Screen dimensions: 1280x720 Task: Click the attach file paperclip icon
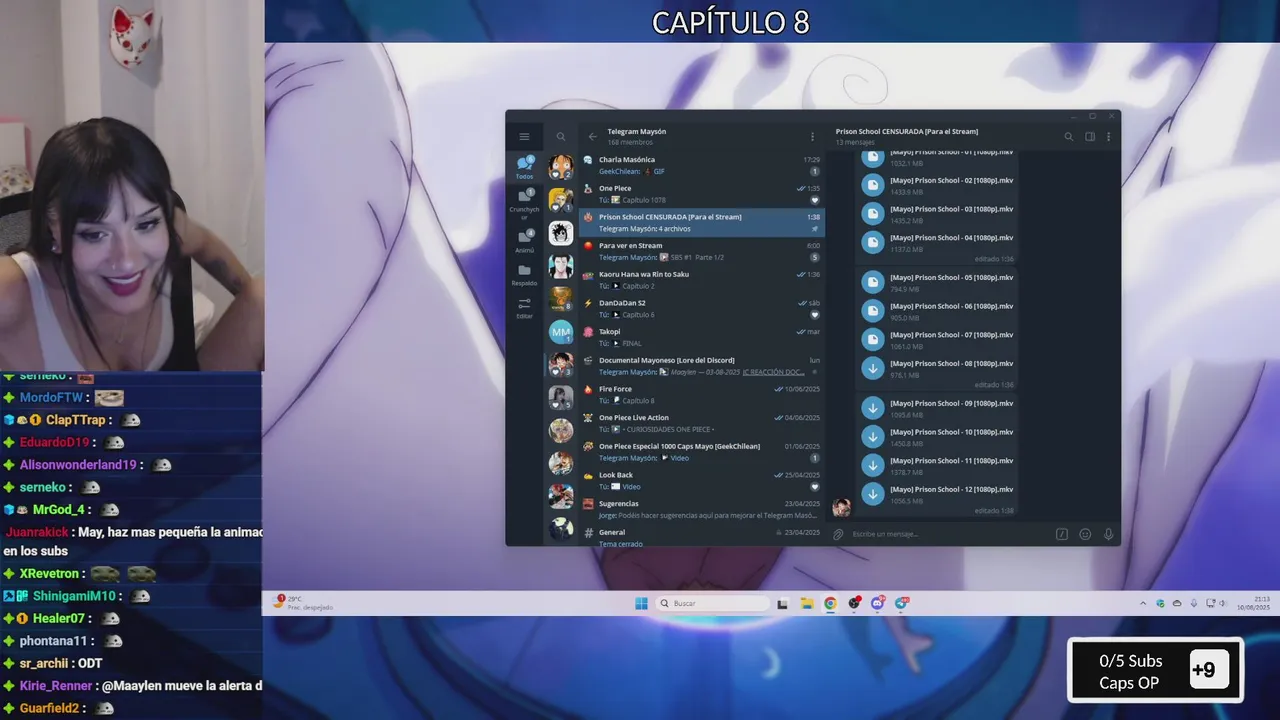point(839,534)
